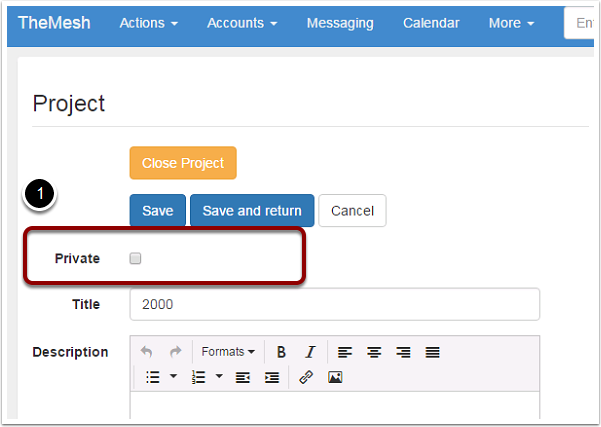Align description text to the right

403,352
